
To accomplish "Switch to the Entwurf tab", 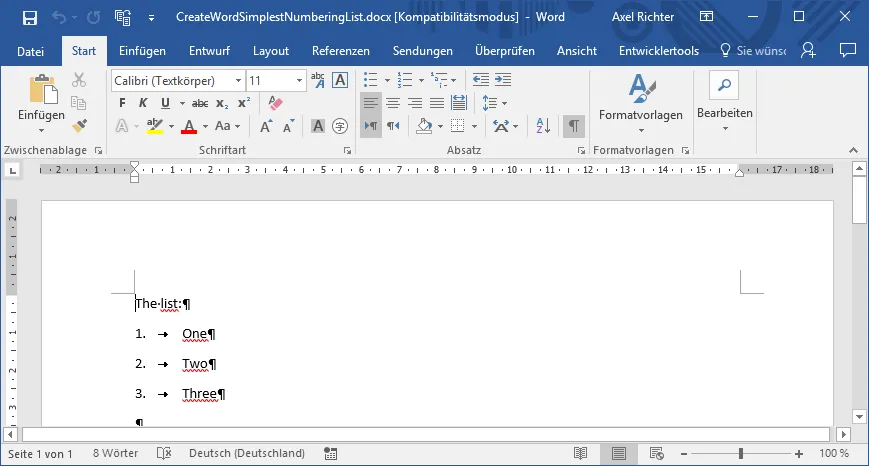I will tap(209, 51).
